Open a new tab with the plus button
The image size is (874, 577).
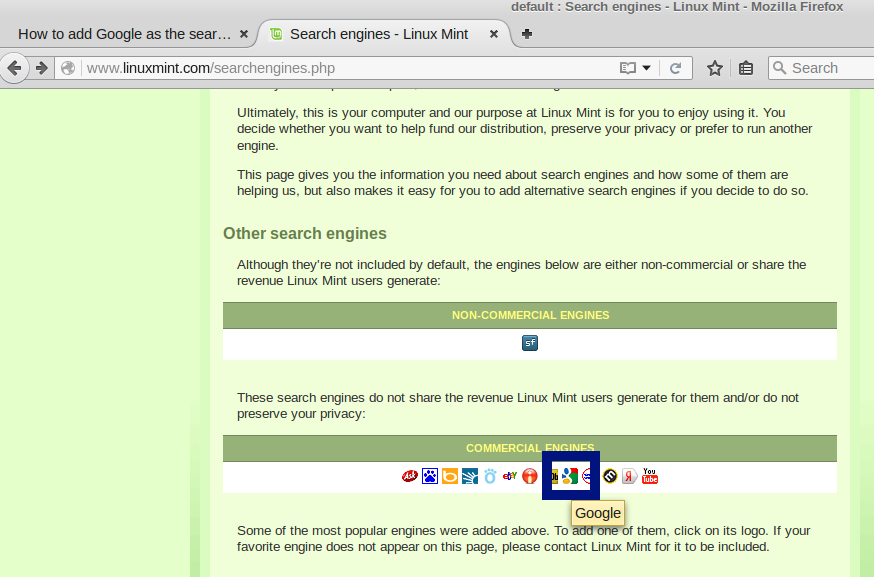pos(527,34)
